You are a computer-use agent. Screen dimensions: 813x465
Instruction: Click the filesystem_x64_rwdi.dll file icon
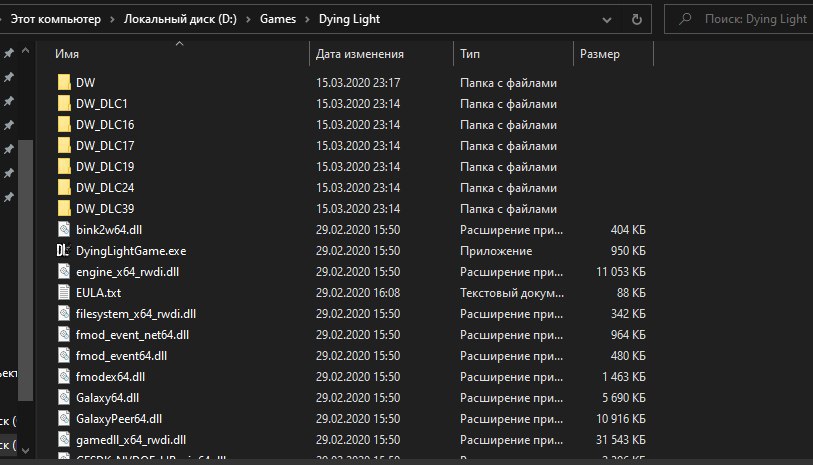pos(64,314)
